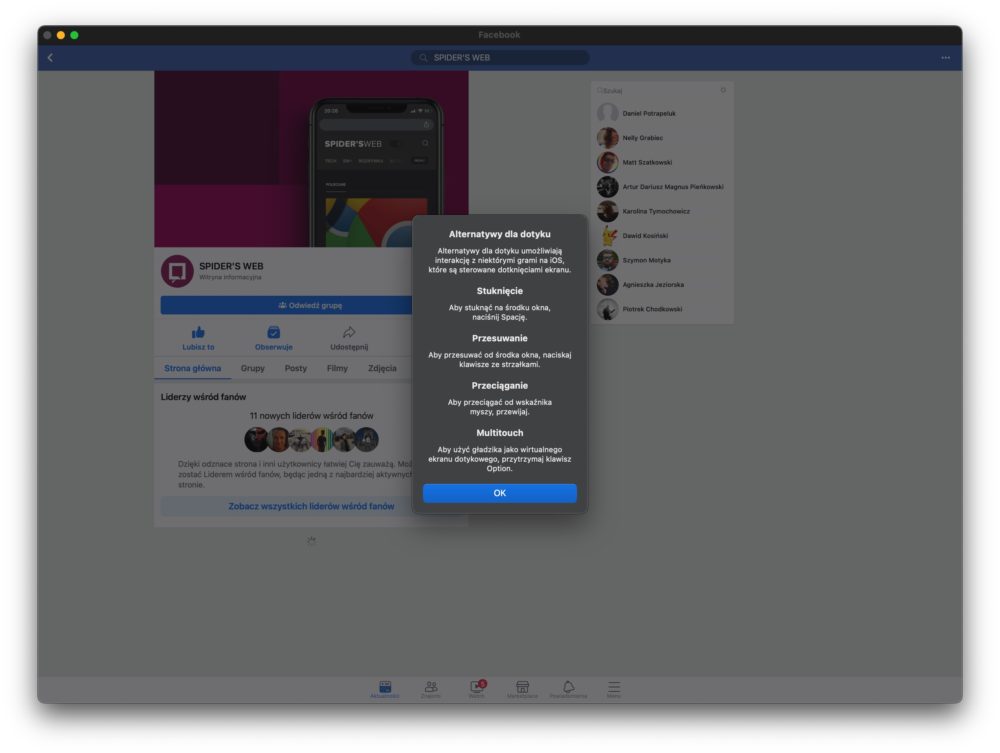
Task: Open chat with Piotrek Chodkowski
Action: click(x=662, y=309)
